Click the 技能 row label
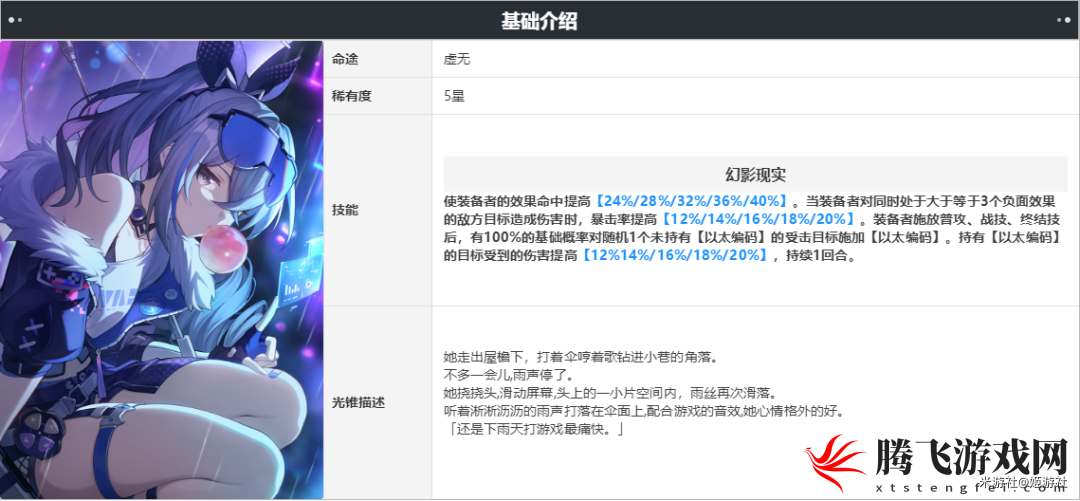The height and width of the screenshot is (501, 1080). click(345, 210)
